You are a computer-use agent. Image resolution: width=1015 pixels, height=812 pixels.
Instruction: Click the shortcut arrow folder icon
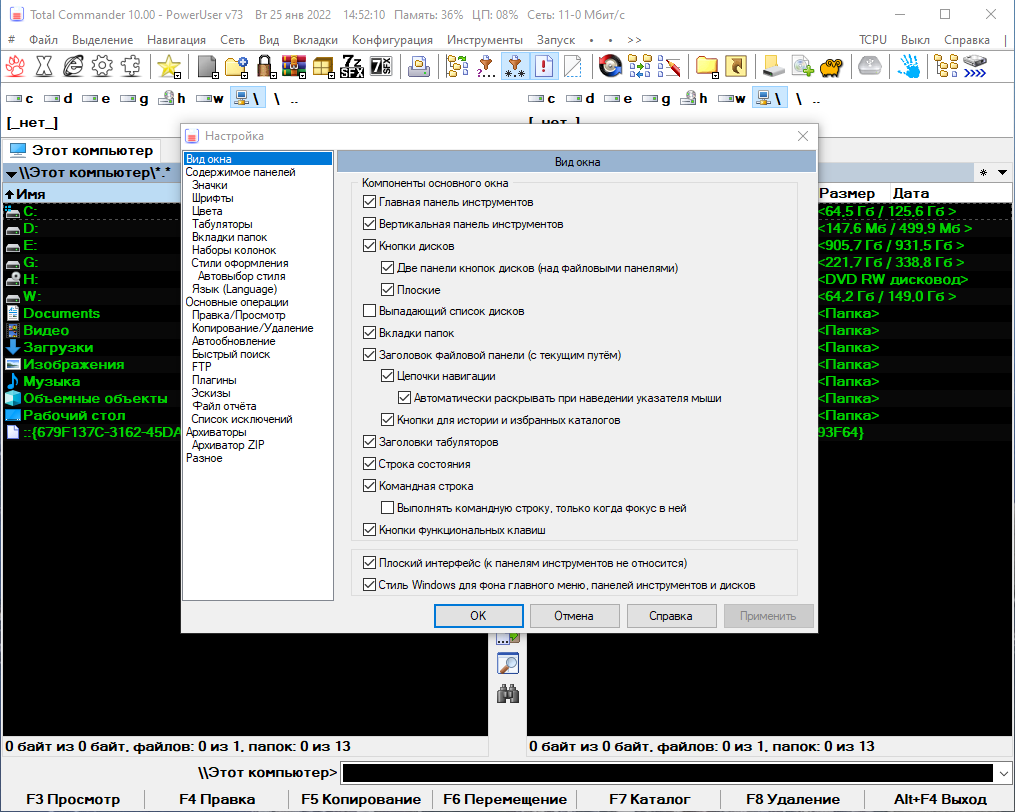[x=736, y=66]
